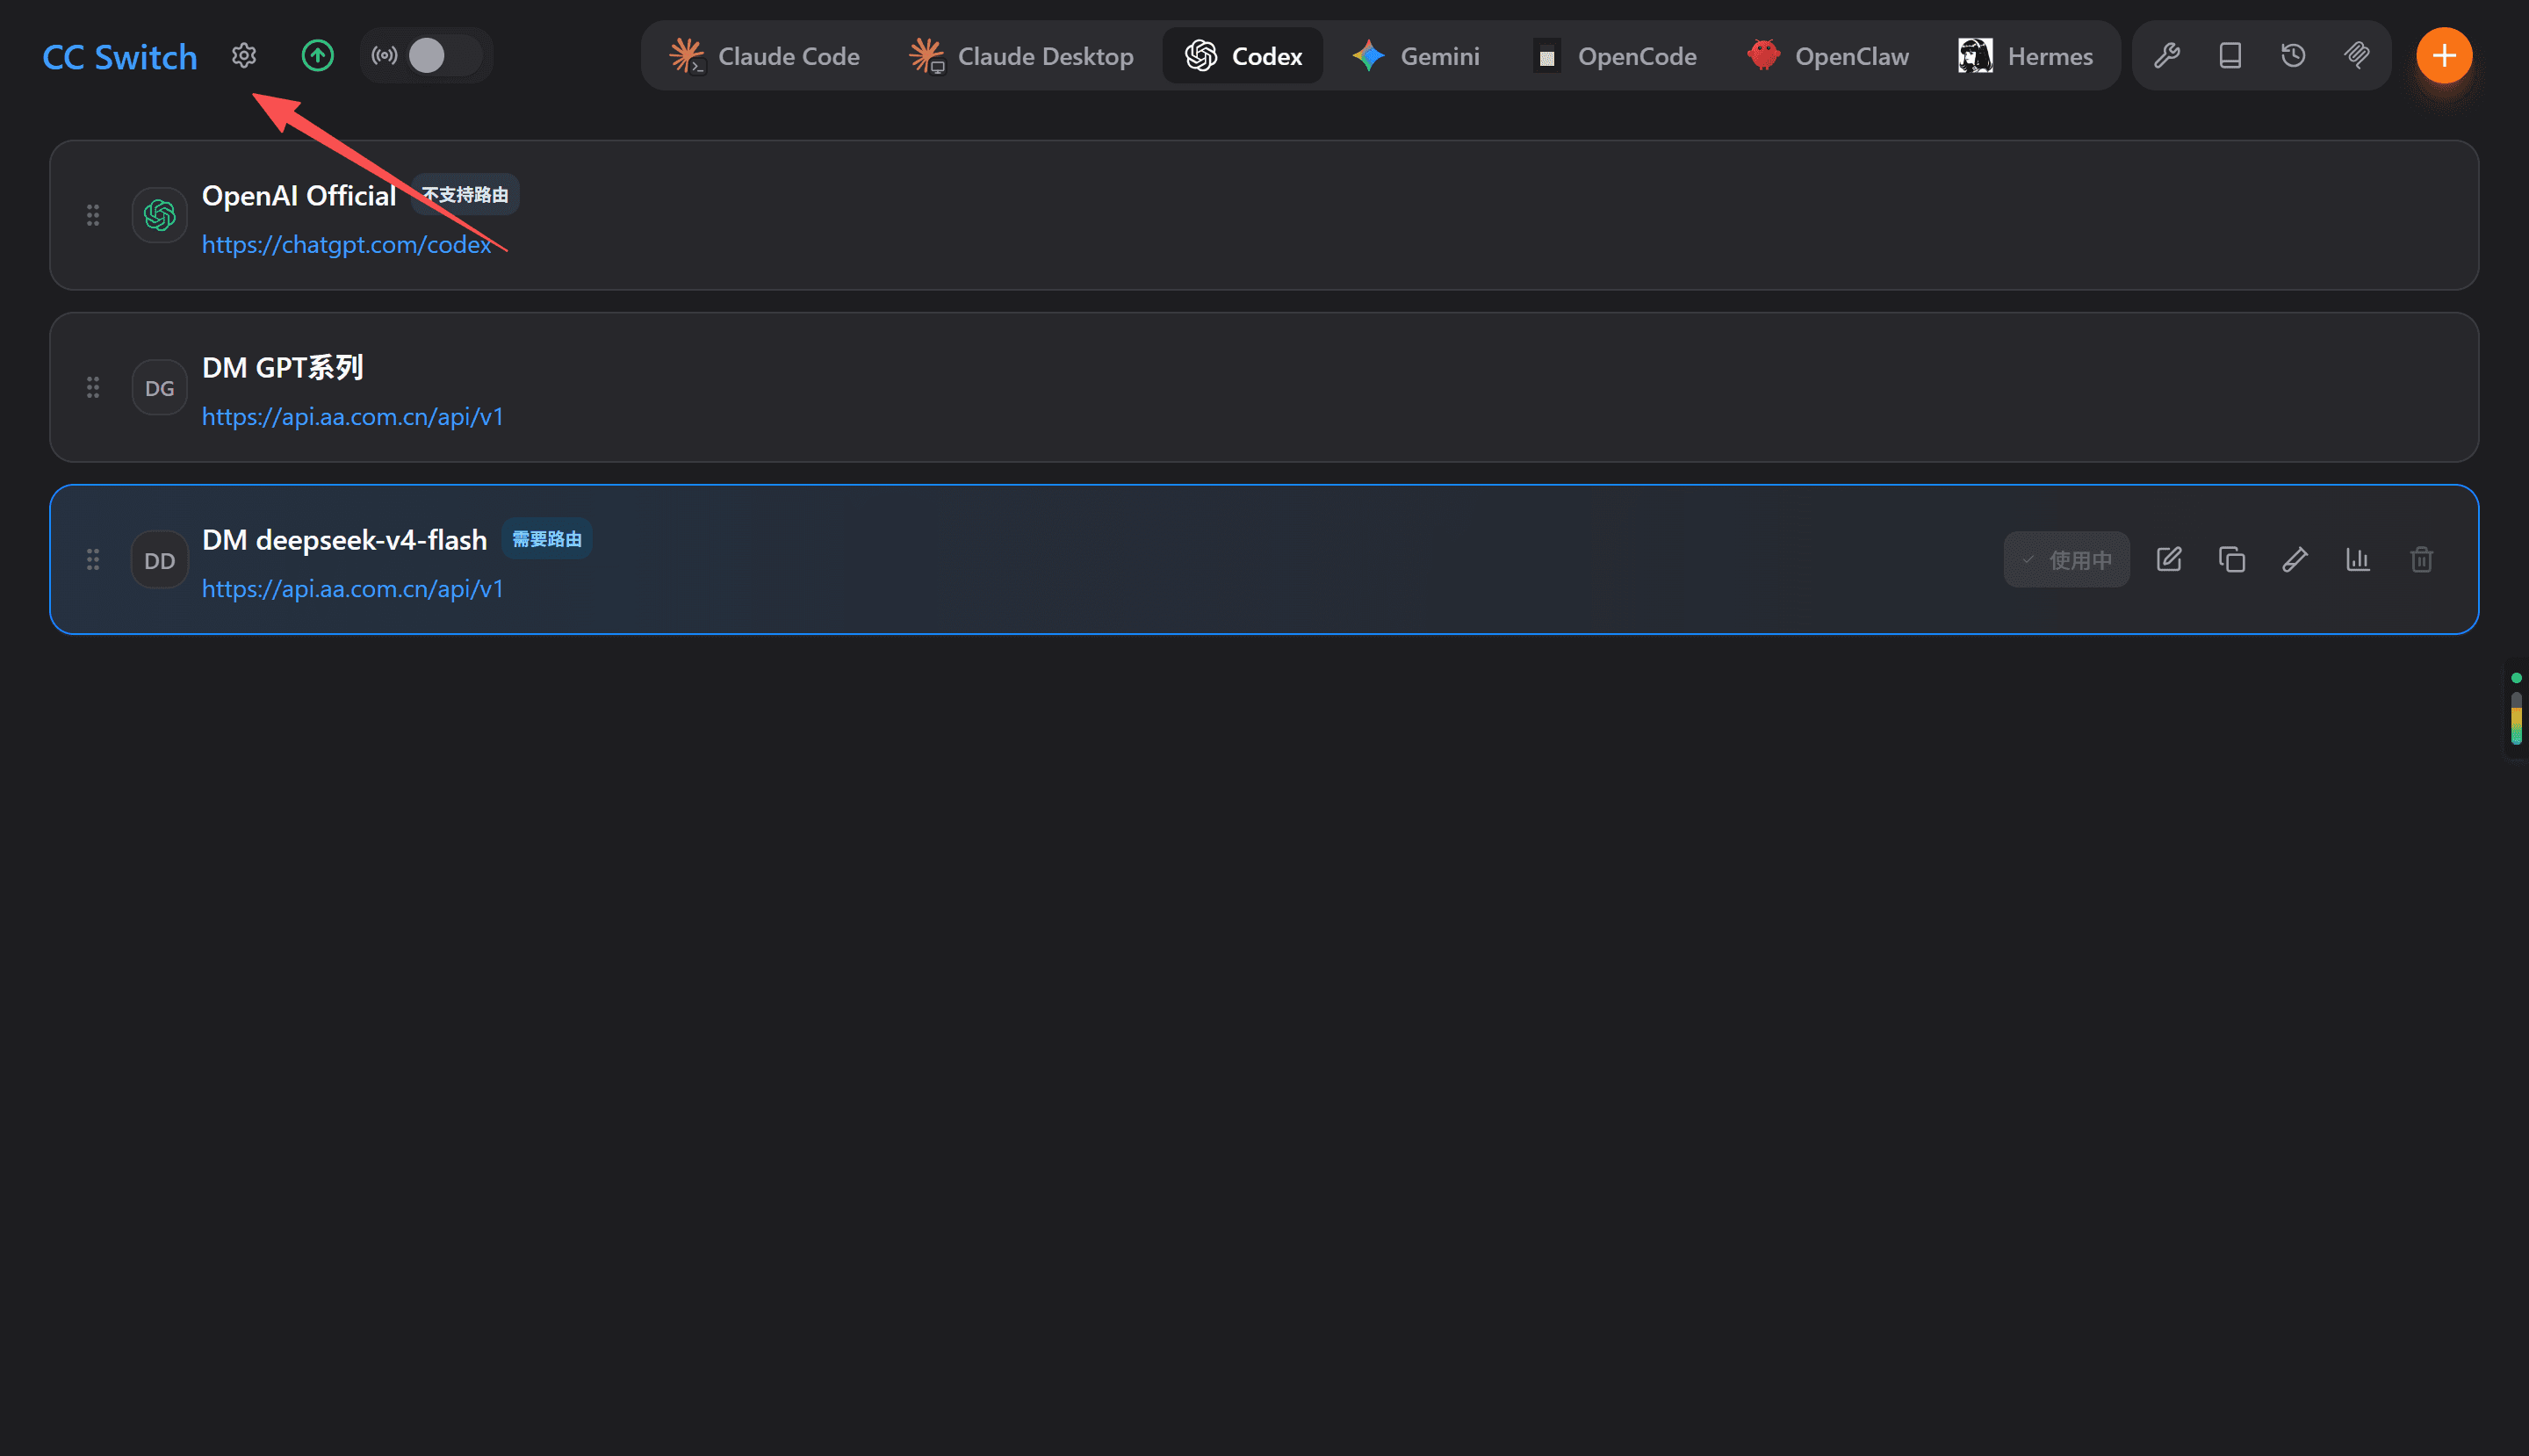This screenshot has width=2529, height=1456.
Task: Click the green update arrow icon
Action: click(x=318, y=56)
